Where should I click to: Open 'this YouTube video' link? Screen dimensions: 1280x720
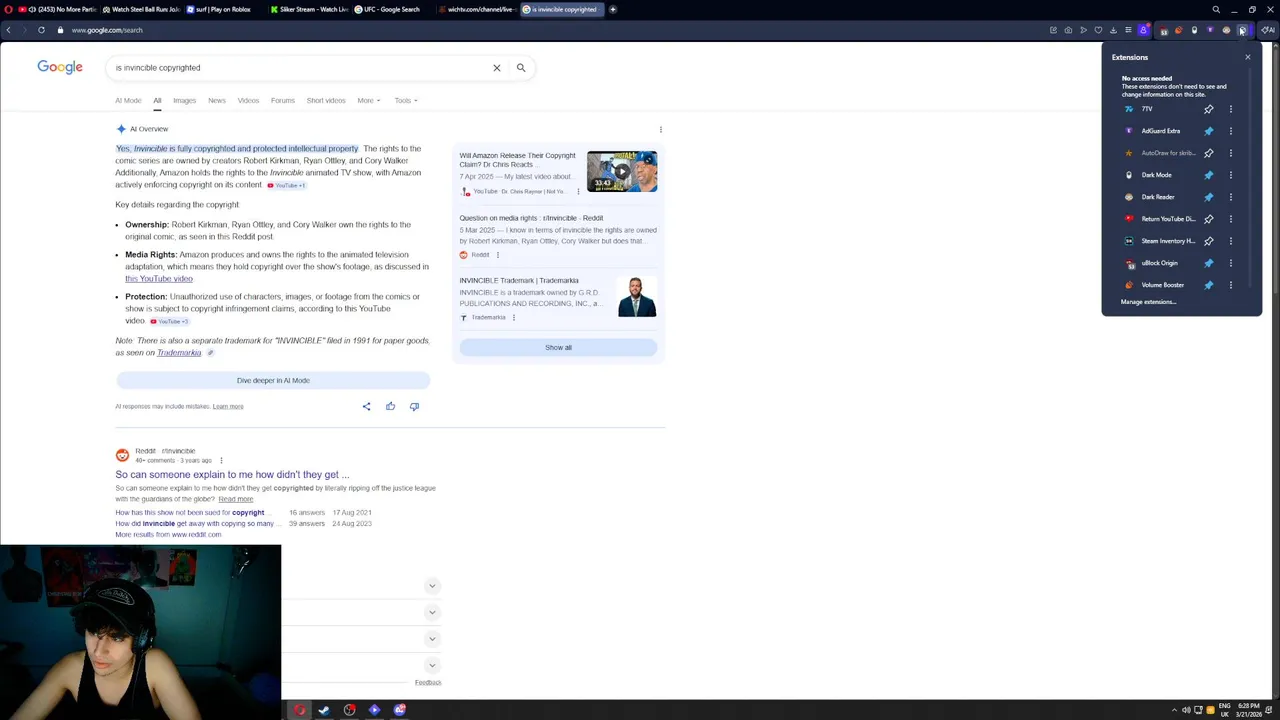click(x=159, y=279)
